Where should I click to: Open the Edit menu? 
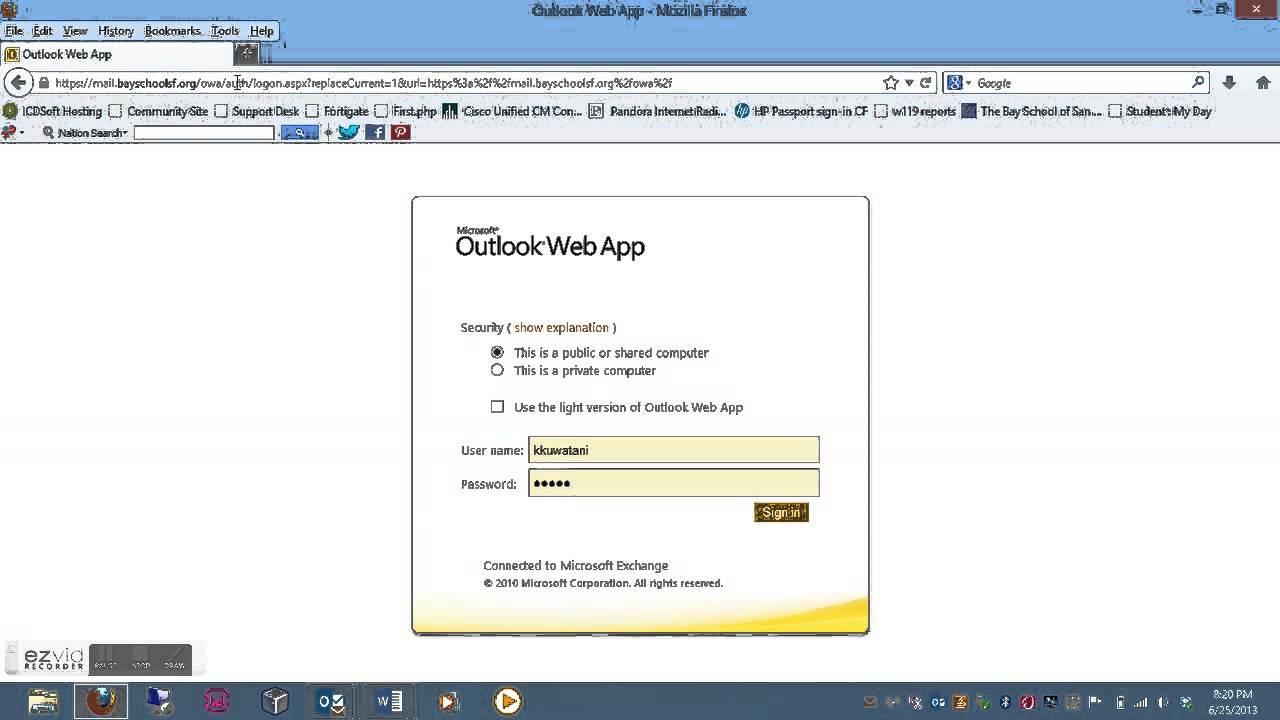[x=42, y=31]
